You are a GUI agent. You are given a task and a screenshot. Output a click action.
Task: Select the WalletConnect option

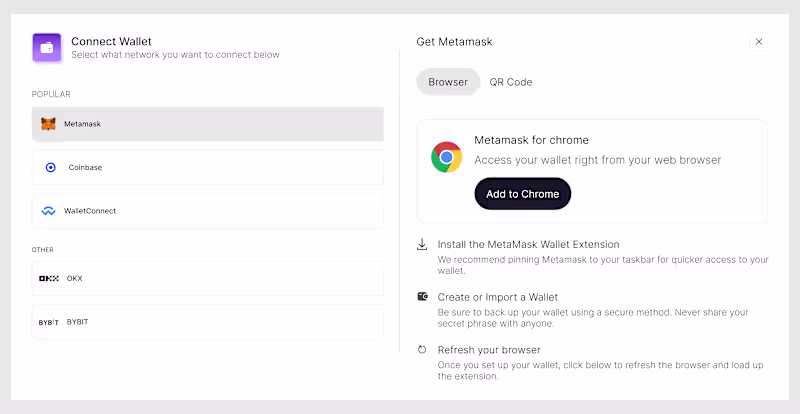[x=207, y=211]
